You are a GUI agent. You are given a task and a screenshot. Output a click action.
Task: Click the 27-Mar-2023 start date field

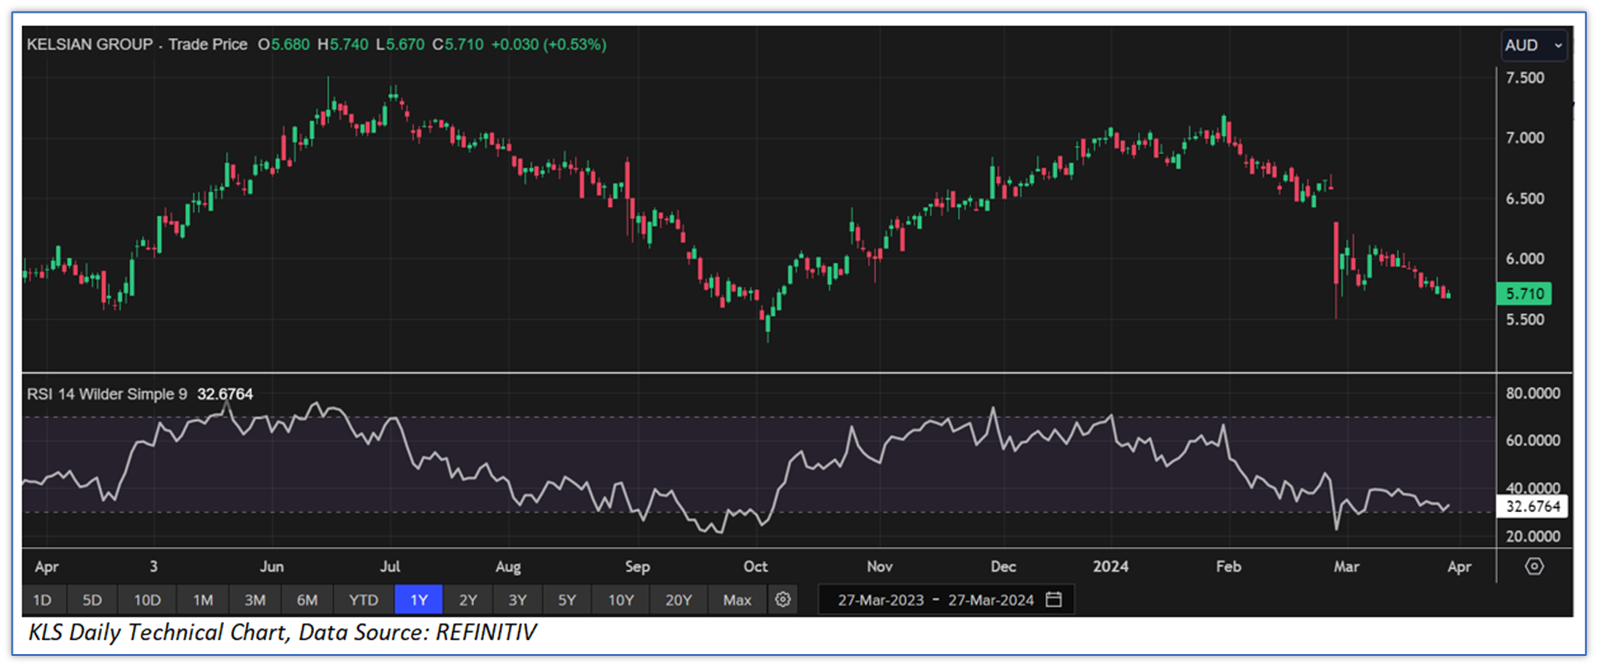click(x=881, y=600)
